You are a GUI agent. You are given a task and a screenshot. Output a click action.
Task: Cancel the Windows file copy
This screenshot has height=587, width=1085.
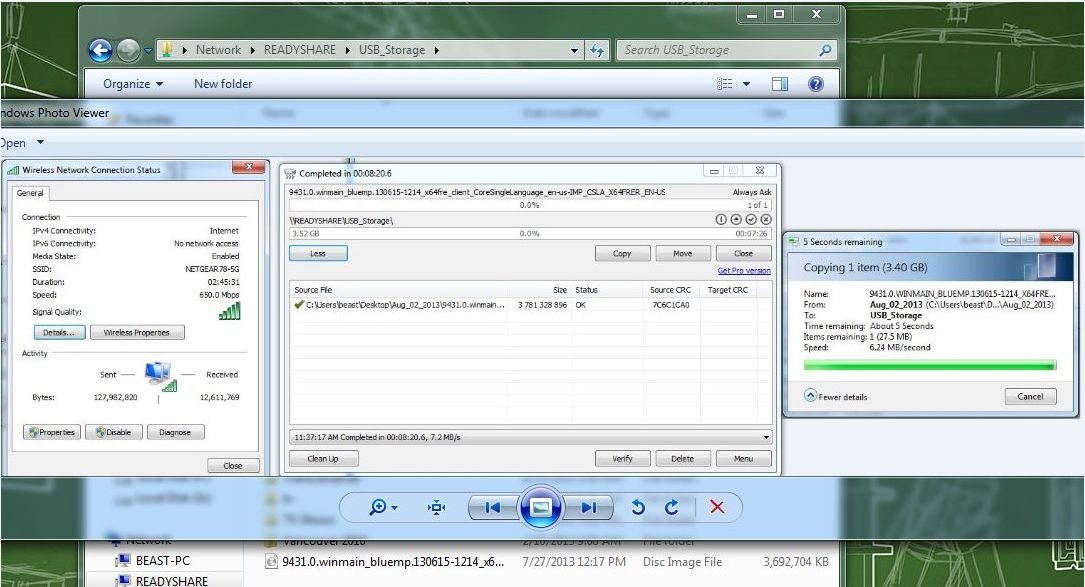tap(1030, 397)
